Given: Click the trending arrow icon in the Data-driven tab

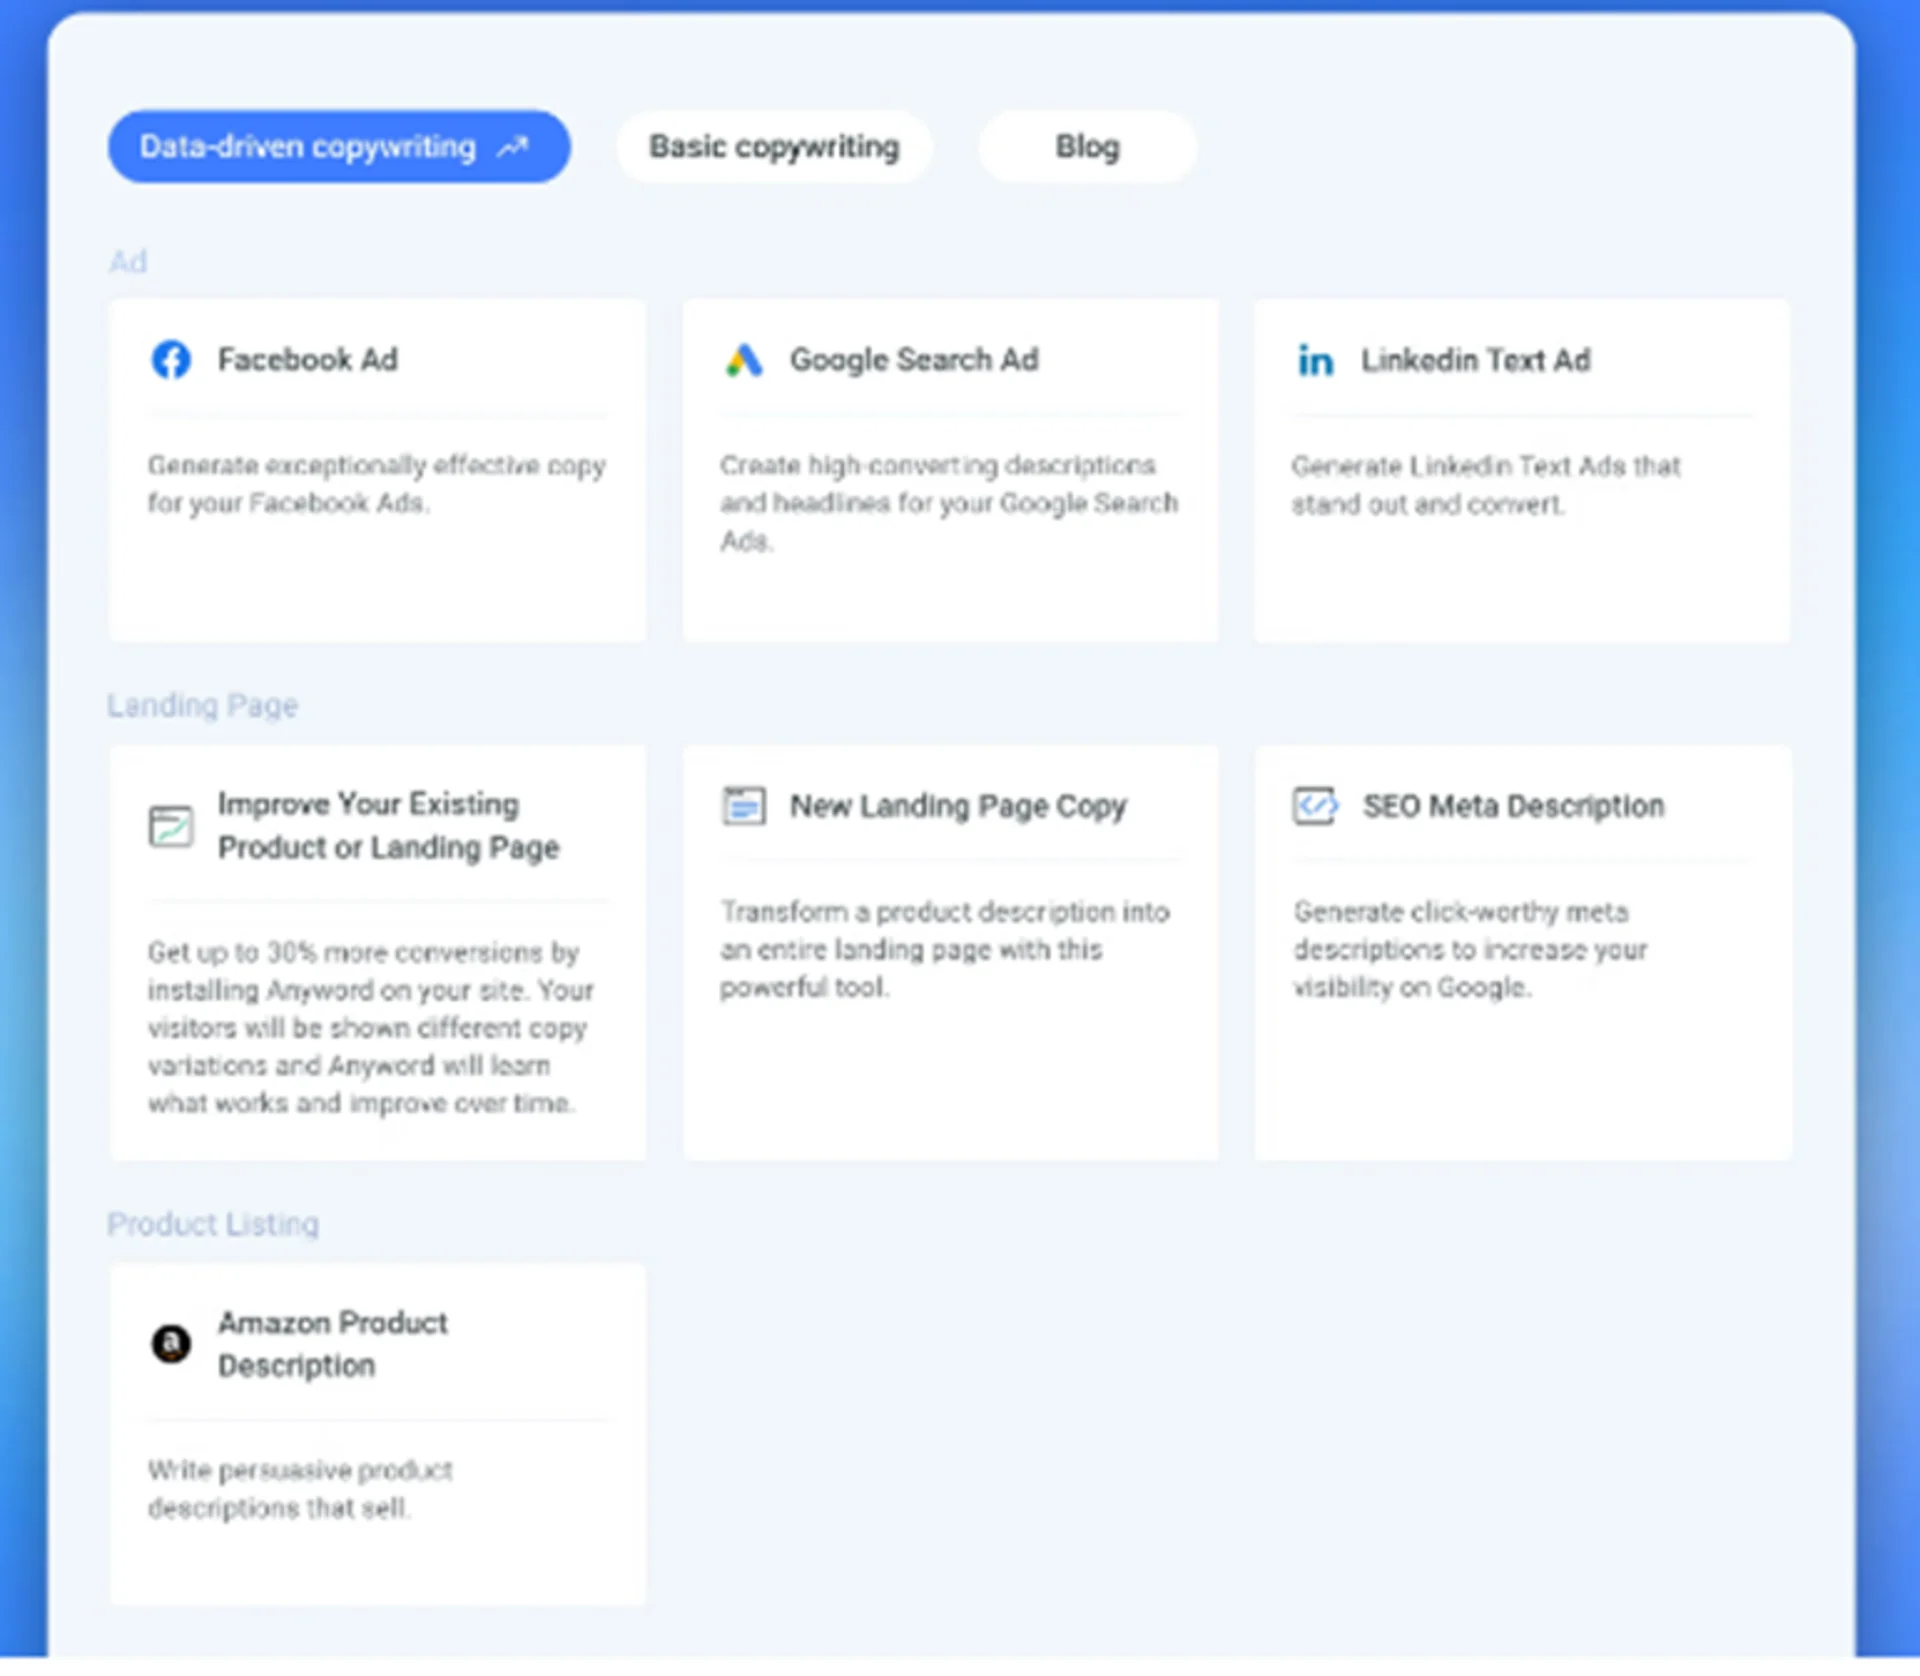Looking at the screenshot, I should pyautogui.click(x=514, y=148).
